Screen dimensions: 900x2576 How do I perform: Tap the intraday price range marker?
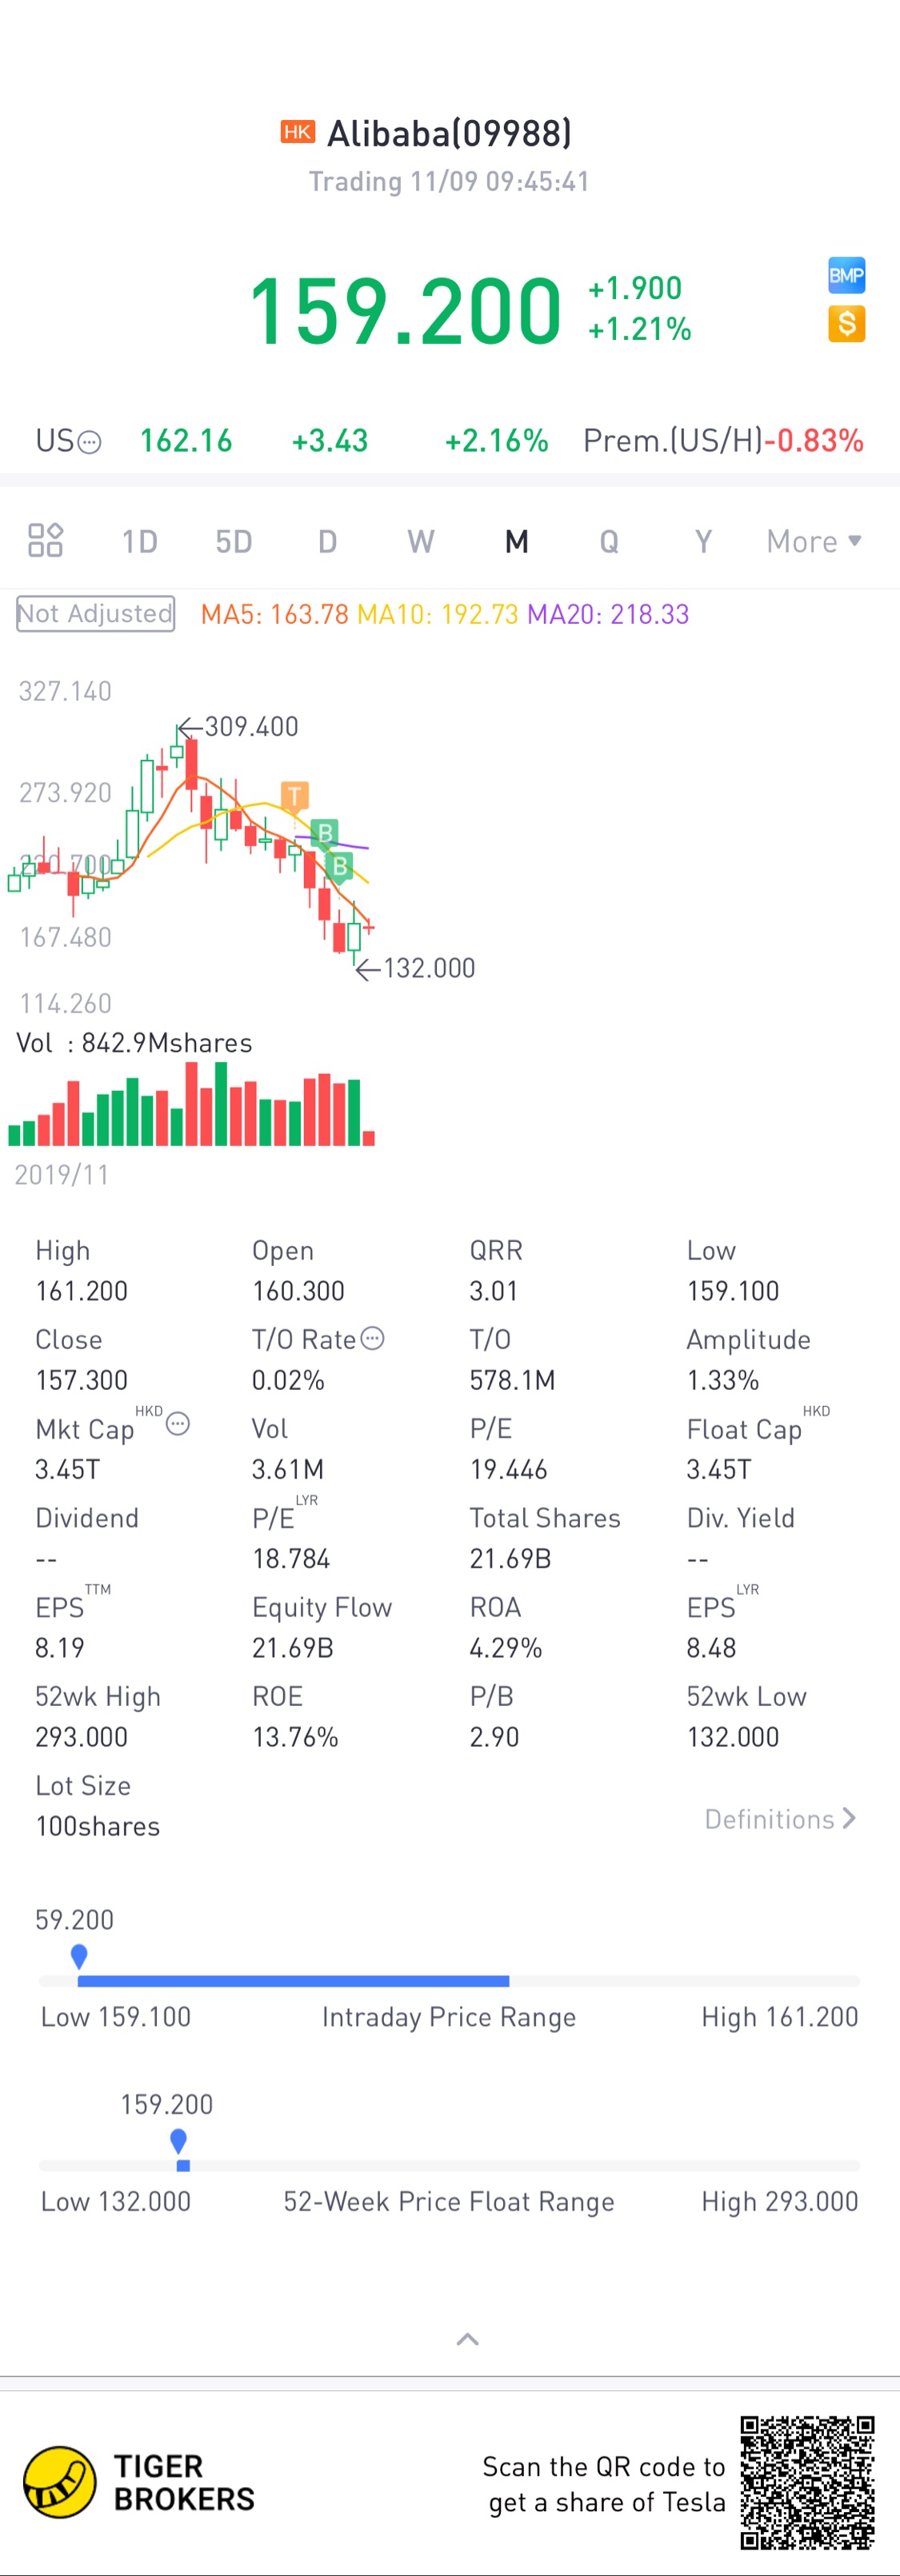[79, 1956]
